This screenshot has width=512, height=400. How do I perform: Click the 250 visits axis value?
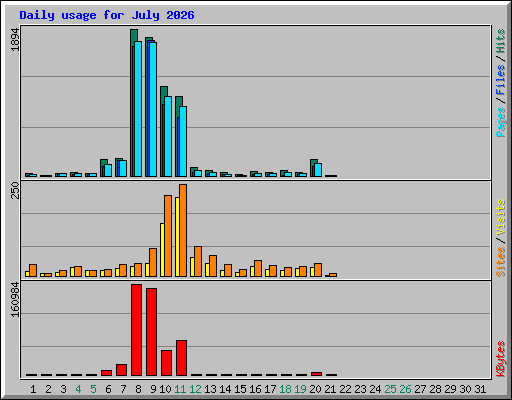(x=15, y=190)
